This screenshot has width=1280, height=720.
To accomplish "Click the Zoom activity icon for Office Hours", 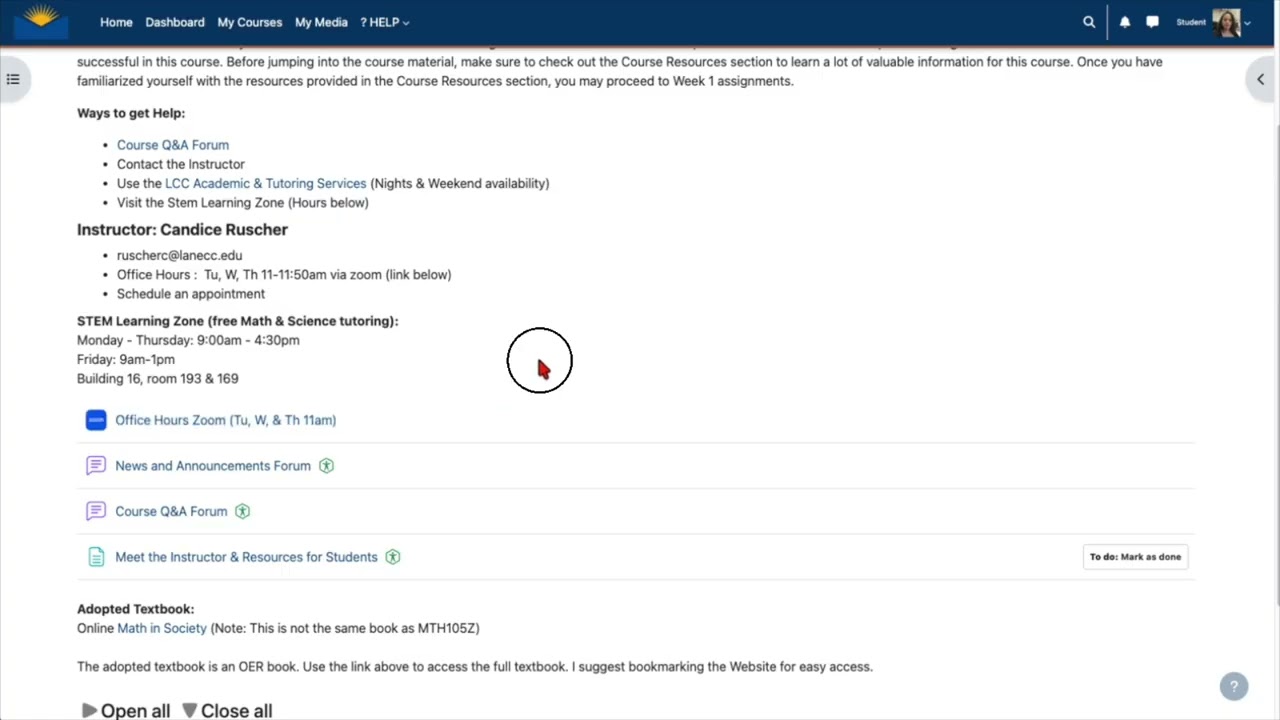I will pyautogui.click(x=96, y=420).
